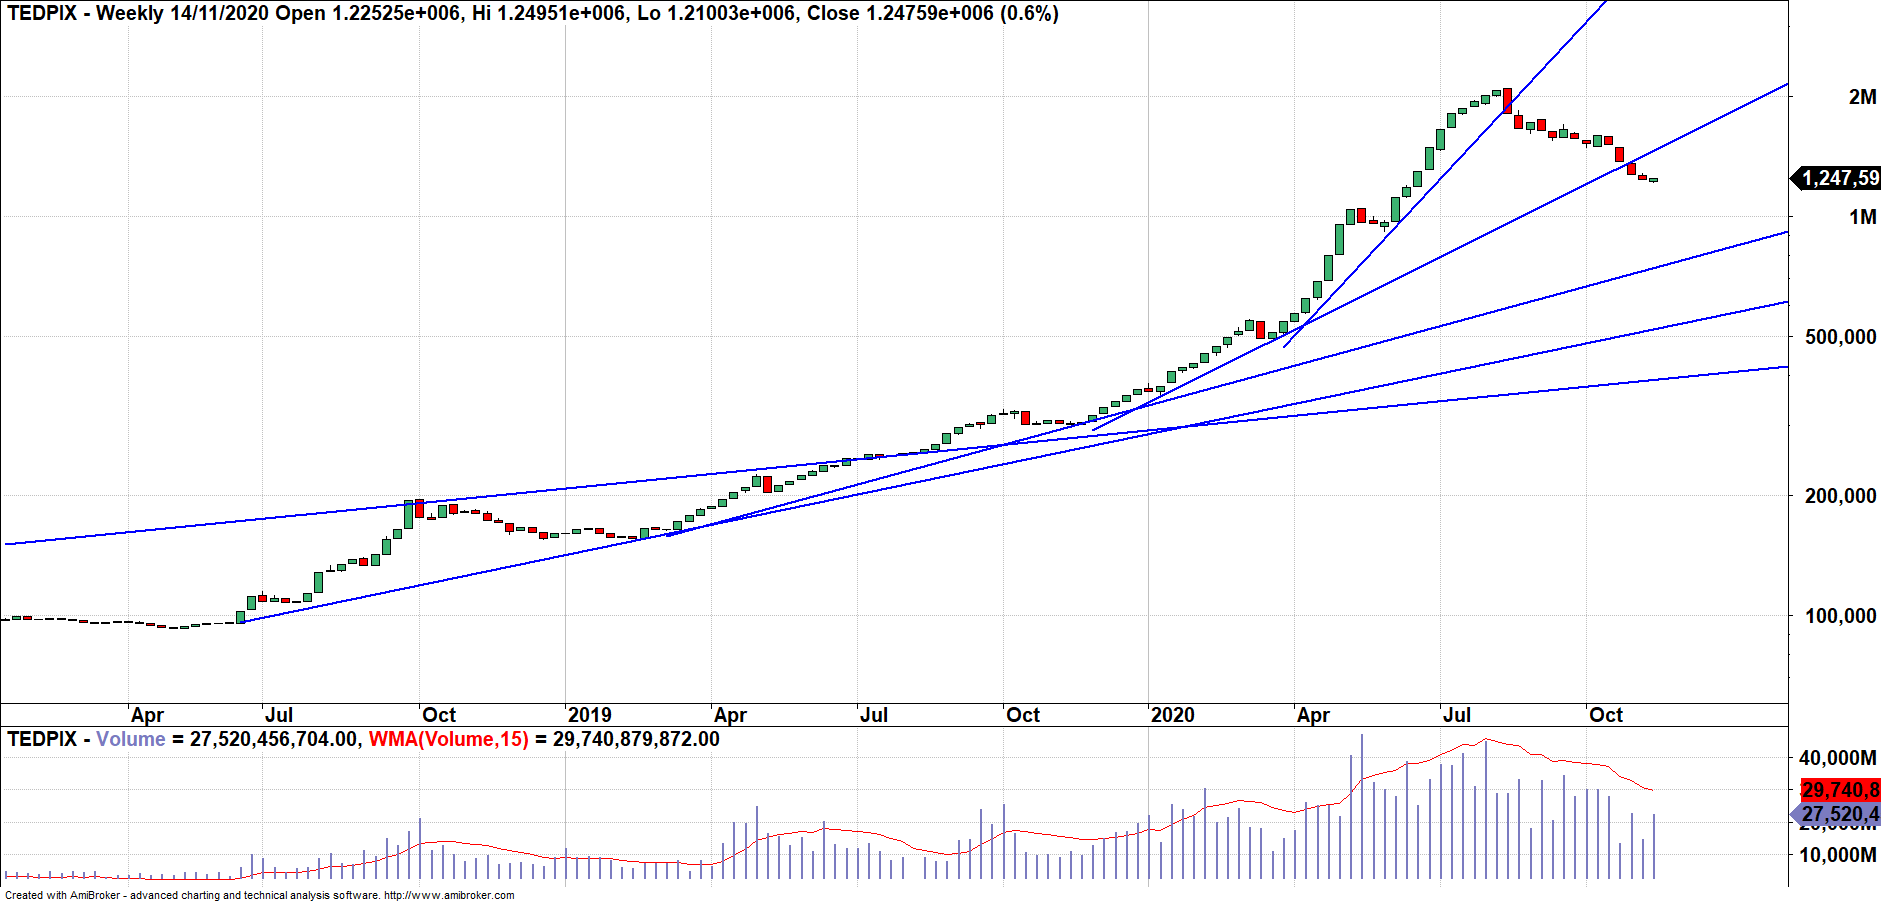Click the 10,000M volume axis label
The height and width of the screenshot is (902, 1881).
[1837, 855]
